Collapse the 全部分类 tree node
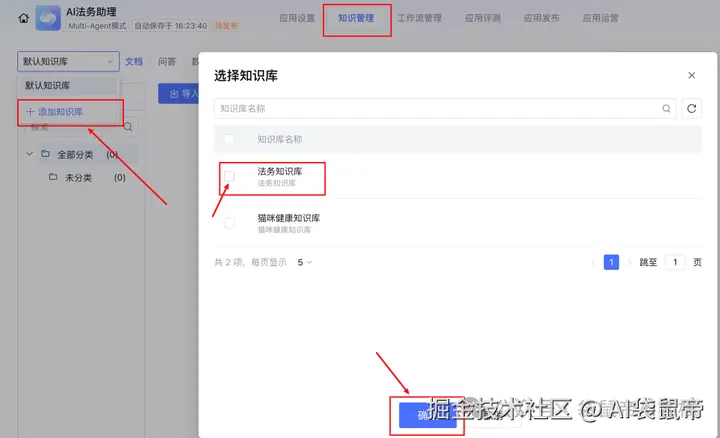Viewport: 720px width, 438px height. 29,154
